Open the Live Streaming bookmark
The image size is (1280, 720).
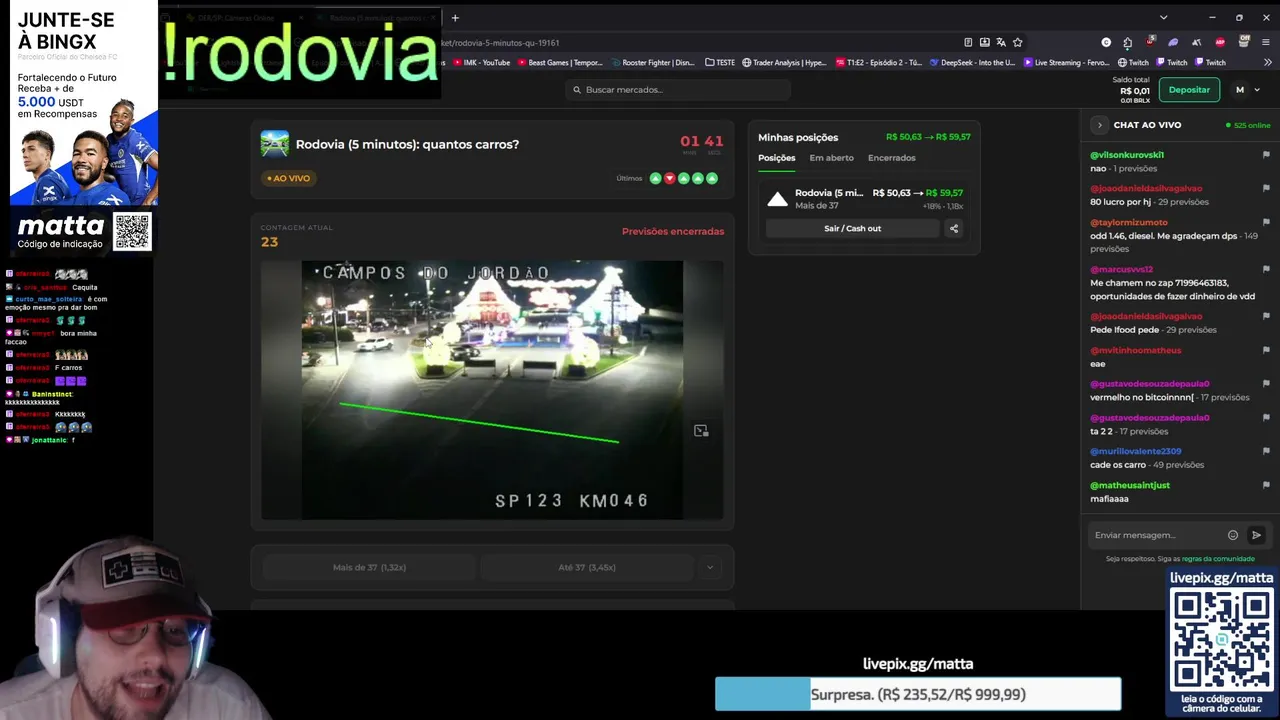coord(1066,62)
